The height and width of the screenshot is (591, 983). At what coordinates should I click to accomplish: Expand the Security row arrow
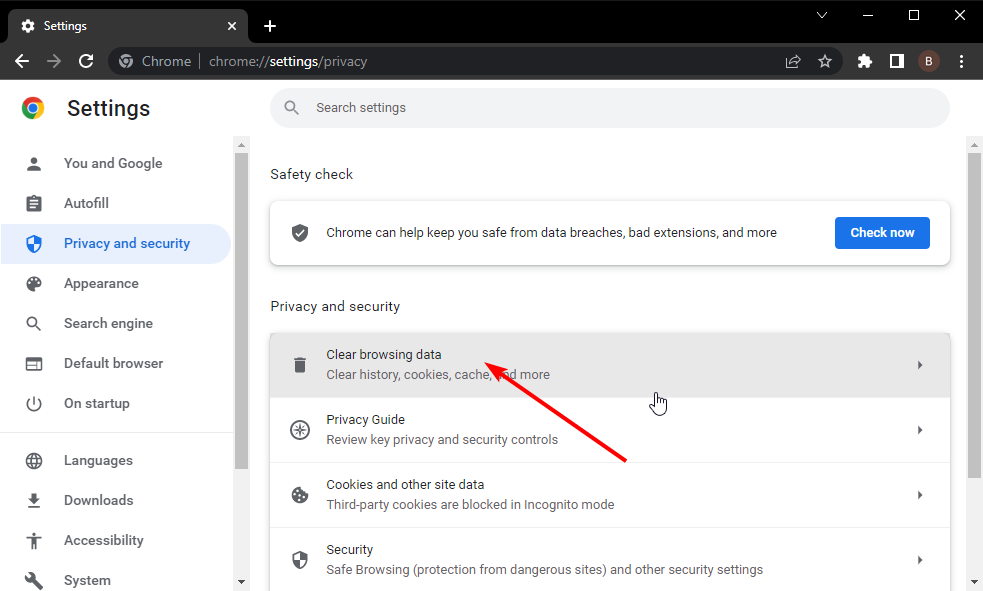pyautogui.click(x=920, y=560)
